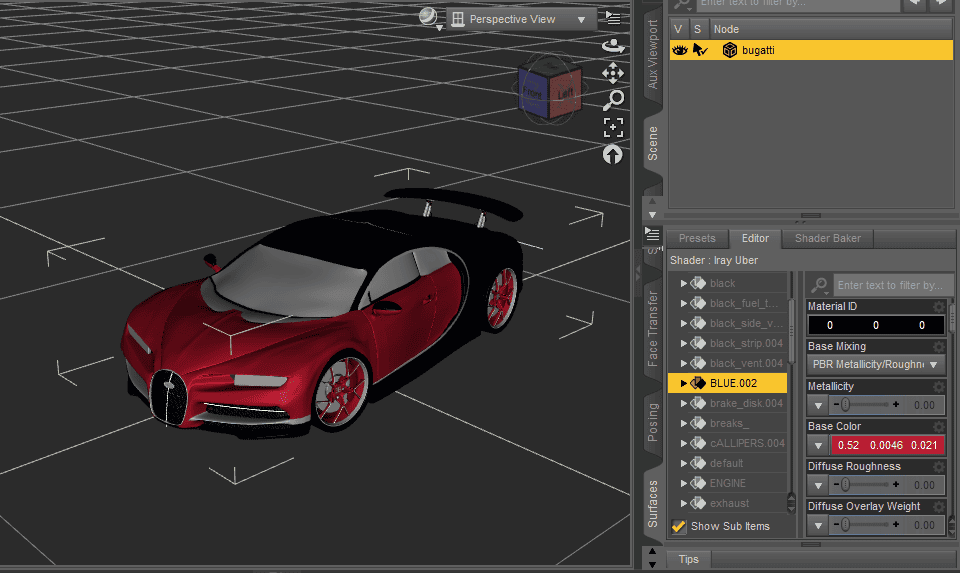Open viewport options menu icon
The height and width of the screenshot is (573, 960).
point(612,18)
